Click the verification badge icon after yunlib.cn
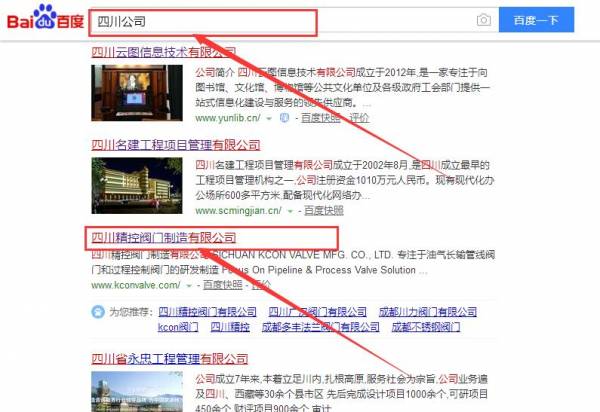The image size is (600, 412). tap(285, 117)
